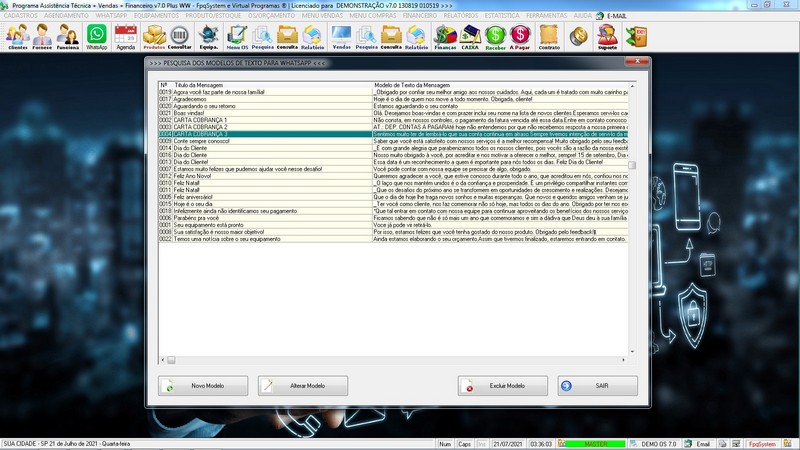Open the Finanças icon
This screenshot has height=450, width=800.
445,37
